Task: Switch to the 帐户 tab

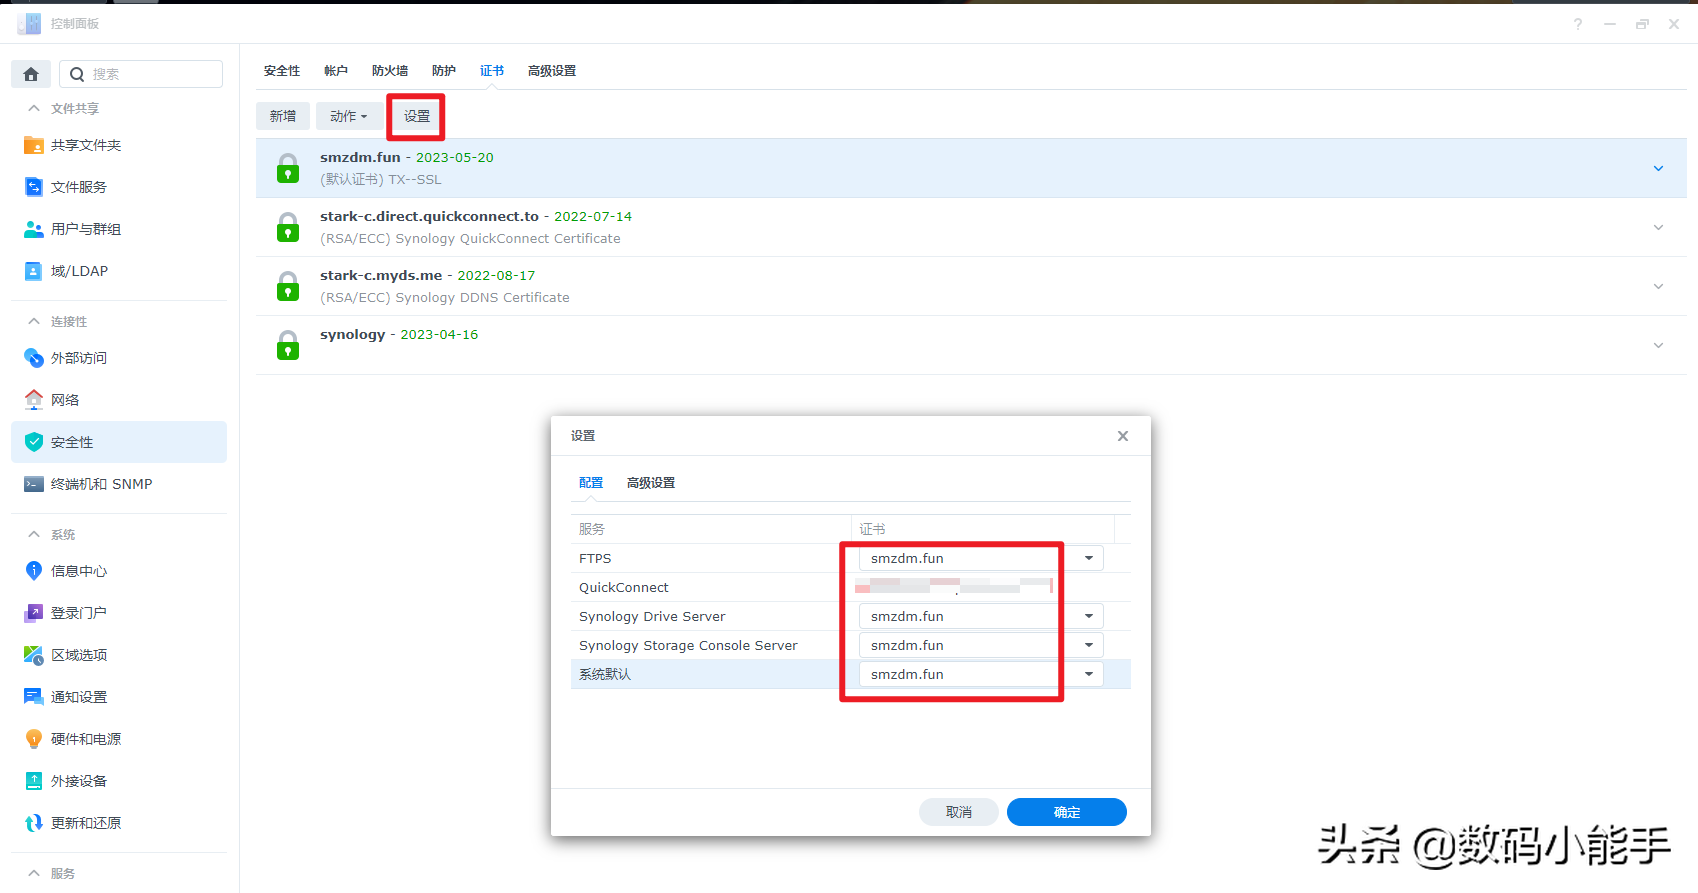Action: (x=336, y=71)
